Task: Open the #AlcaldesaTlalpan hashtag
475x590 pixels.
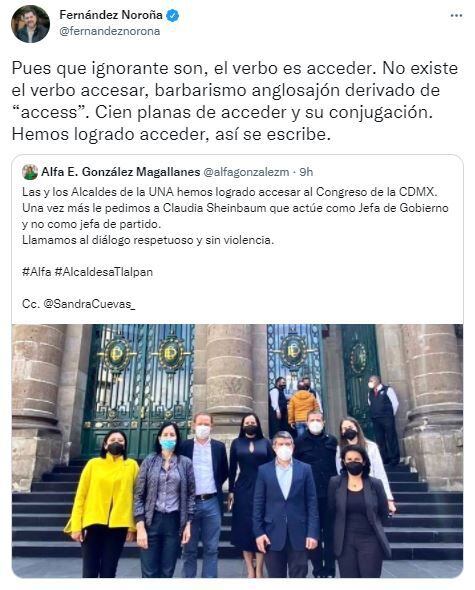Action: (x=104, y=272)
